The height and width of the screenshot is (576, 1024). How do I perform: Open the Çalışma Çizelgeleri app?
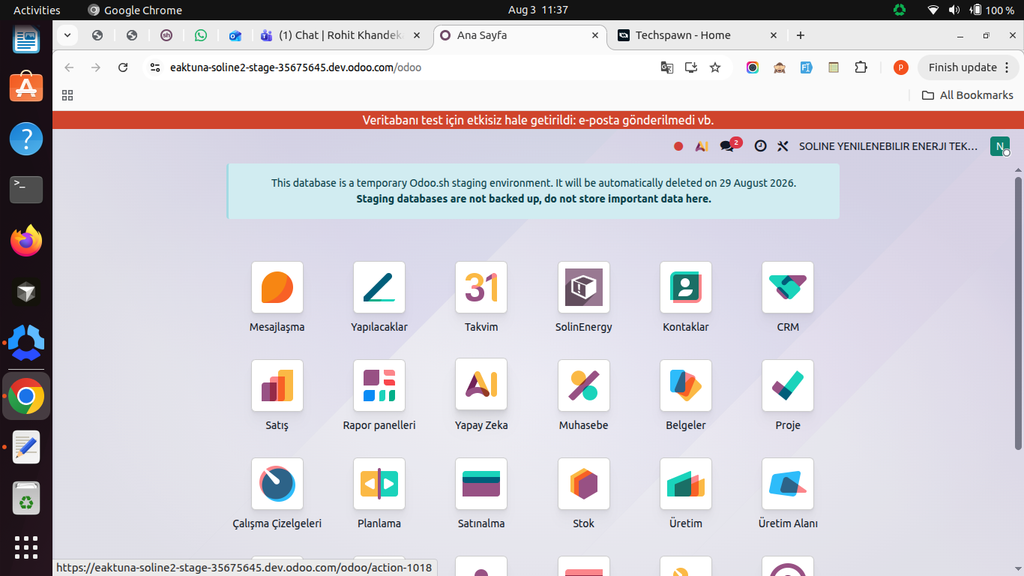click(x=277, y=484)
